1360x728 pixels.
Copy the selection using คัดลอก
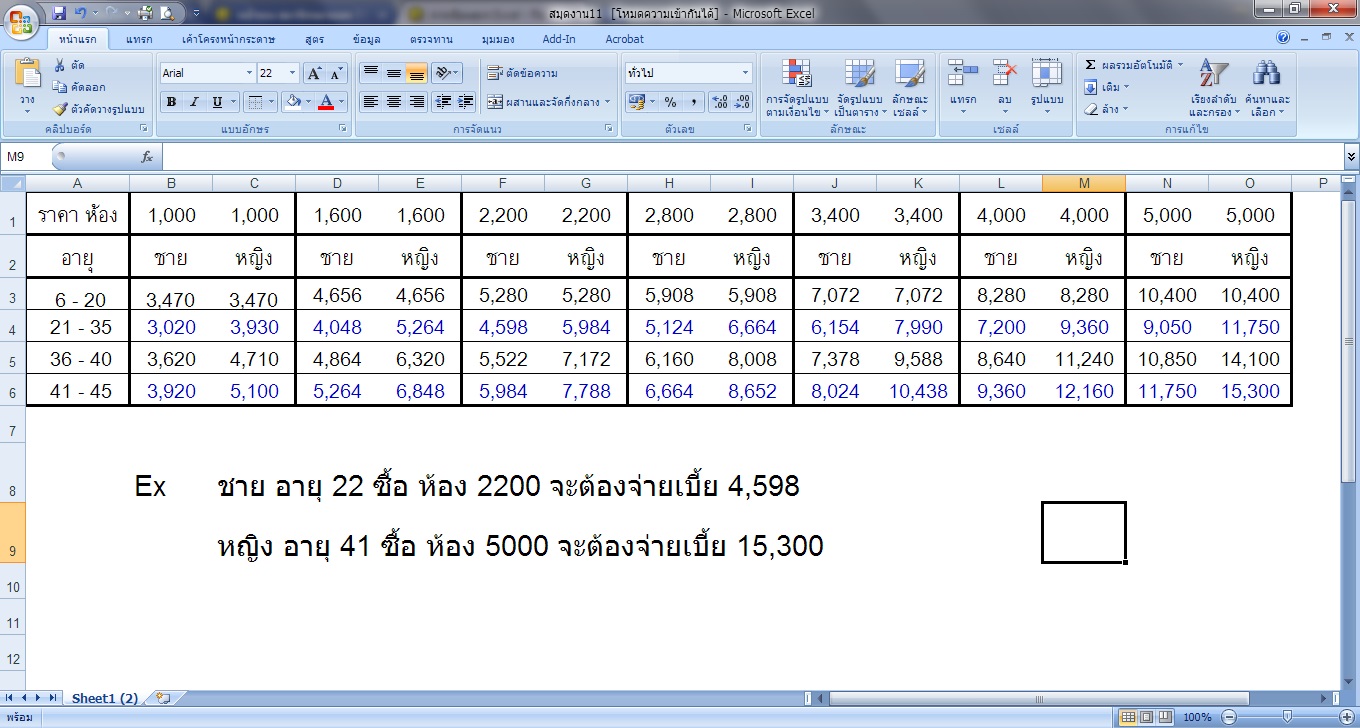[79, 87]
